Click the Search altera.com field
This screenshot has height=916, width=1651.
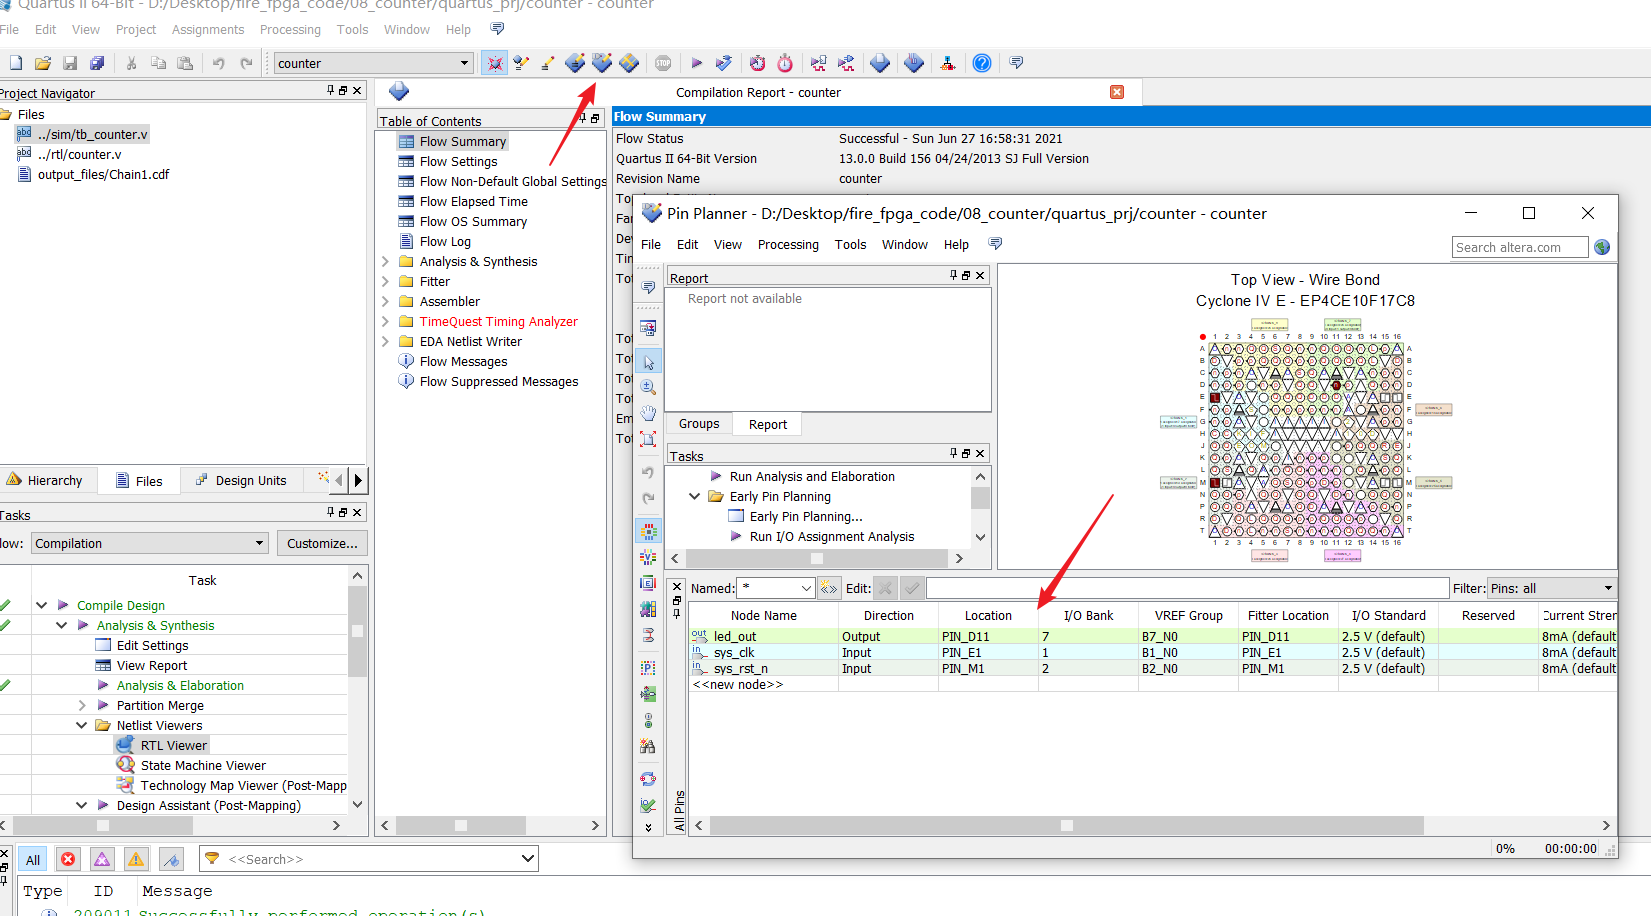pyautogui.click(x=1519, y=247)
